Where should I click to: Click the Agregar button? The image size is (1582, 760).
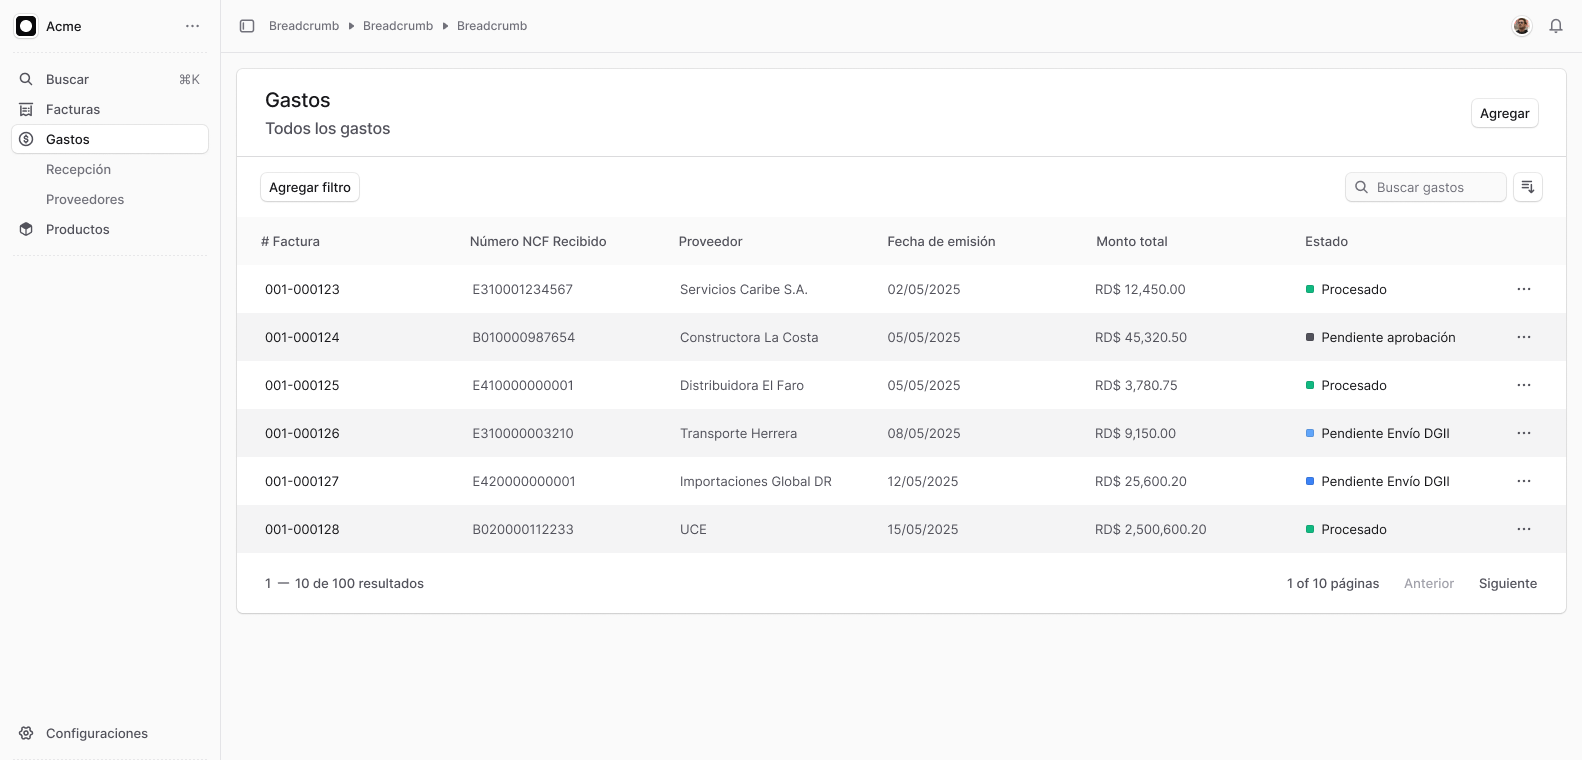click(1504, 113)
